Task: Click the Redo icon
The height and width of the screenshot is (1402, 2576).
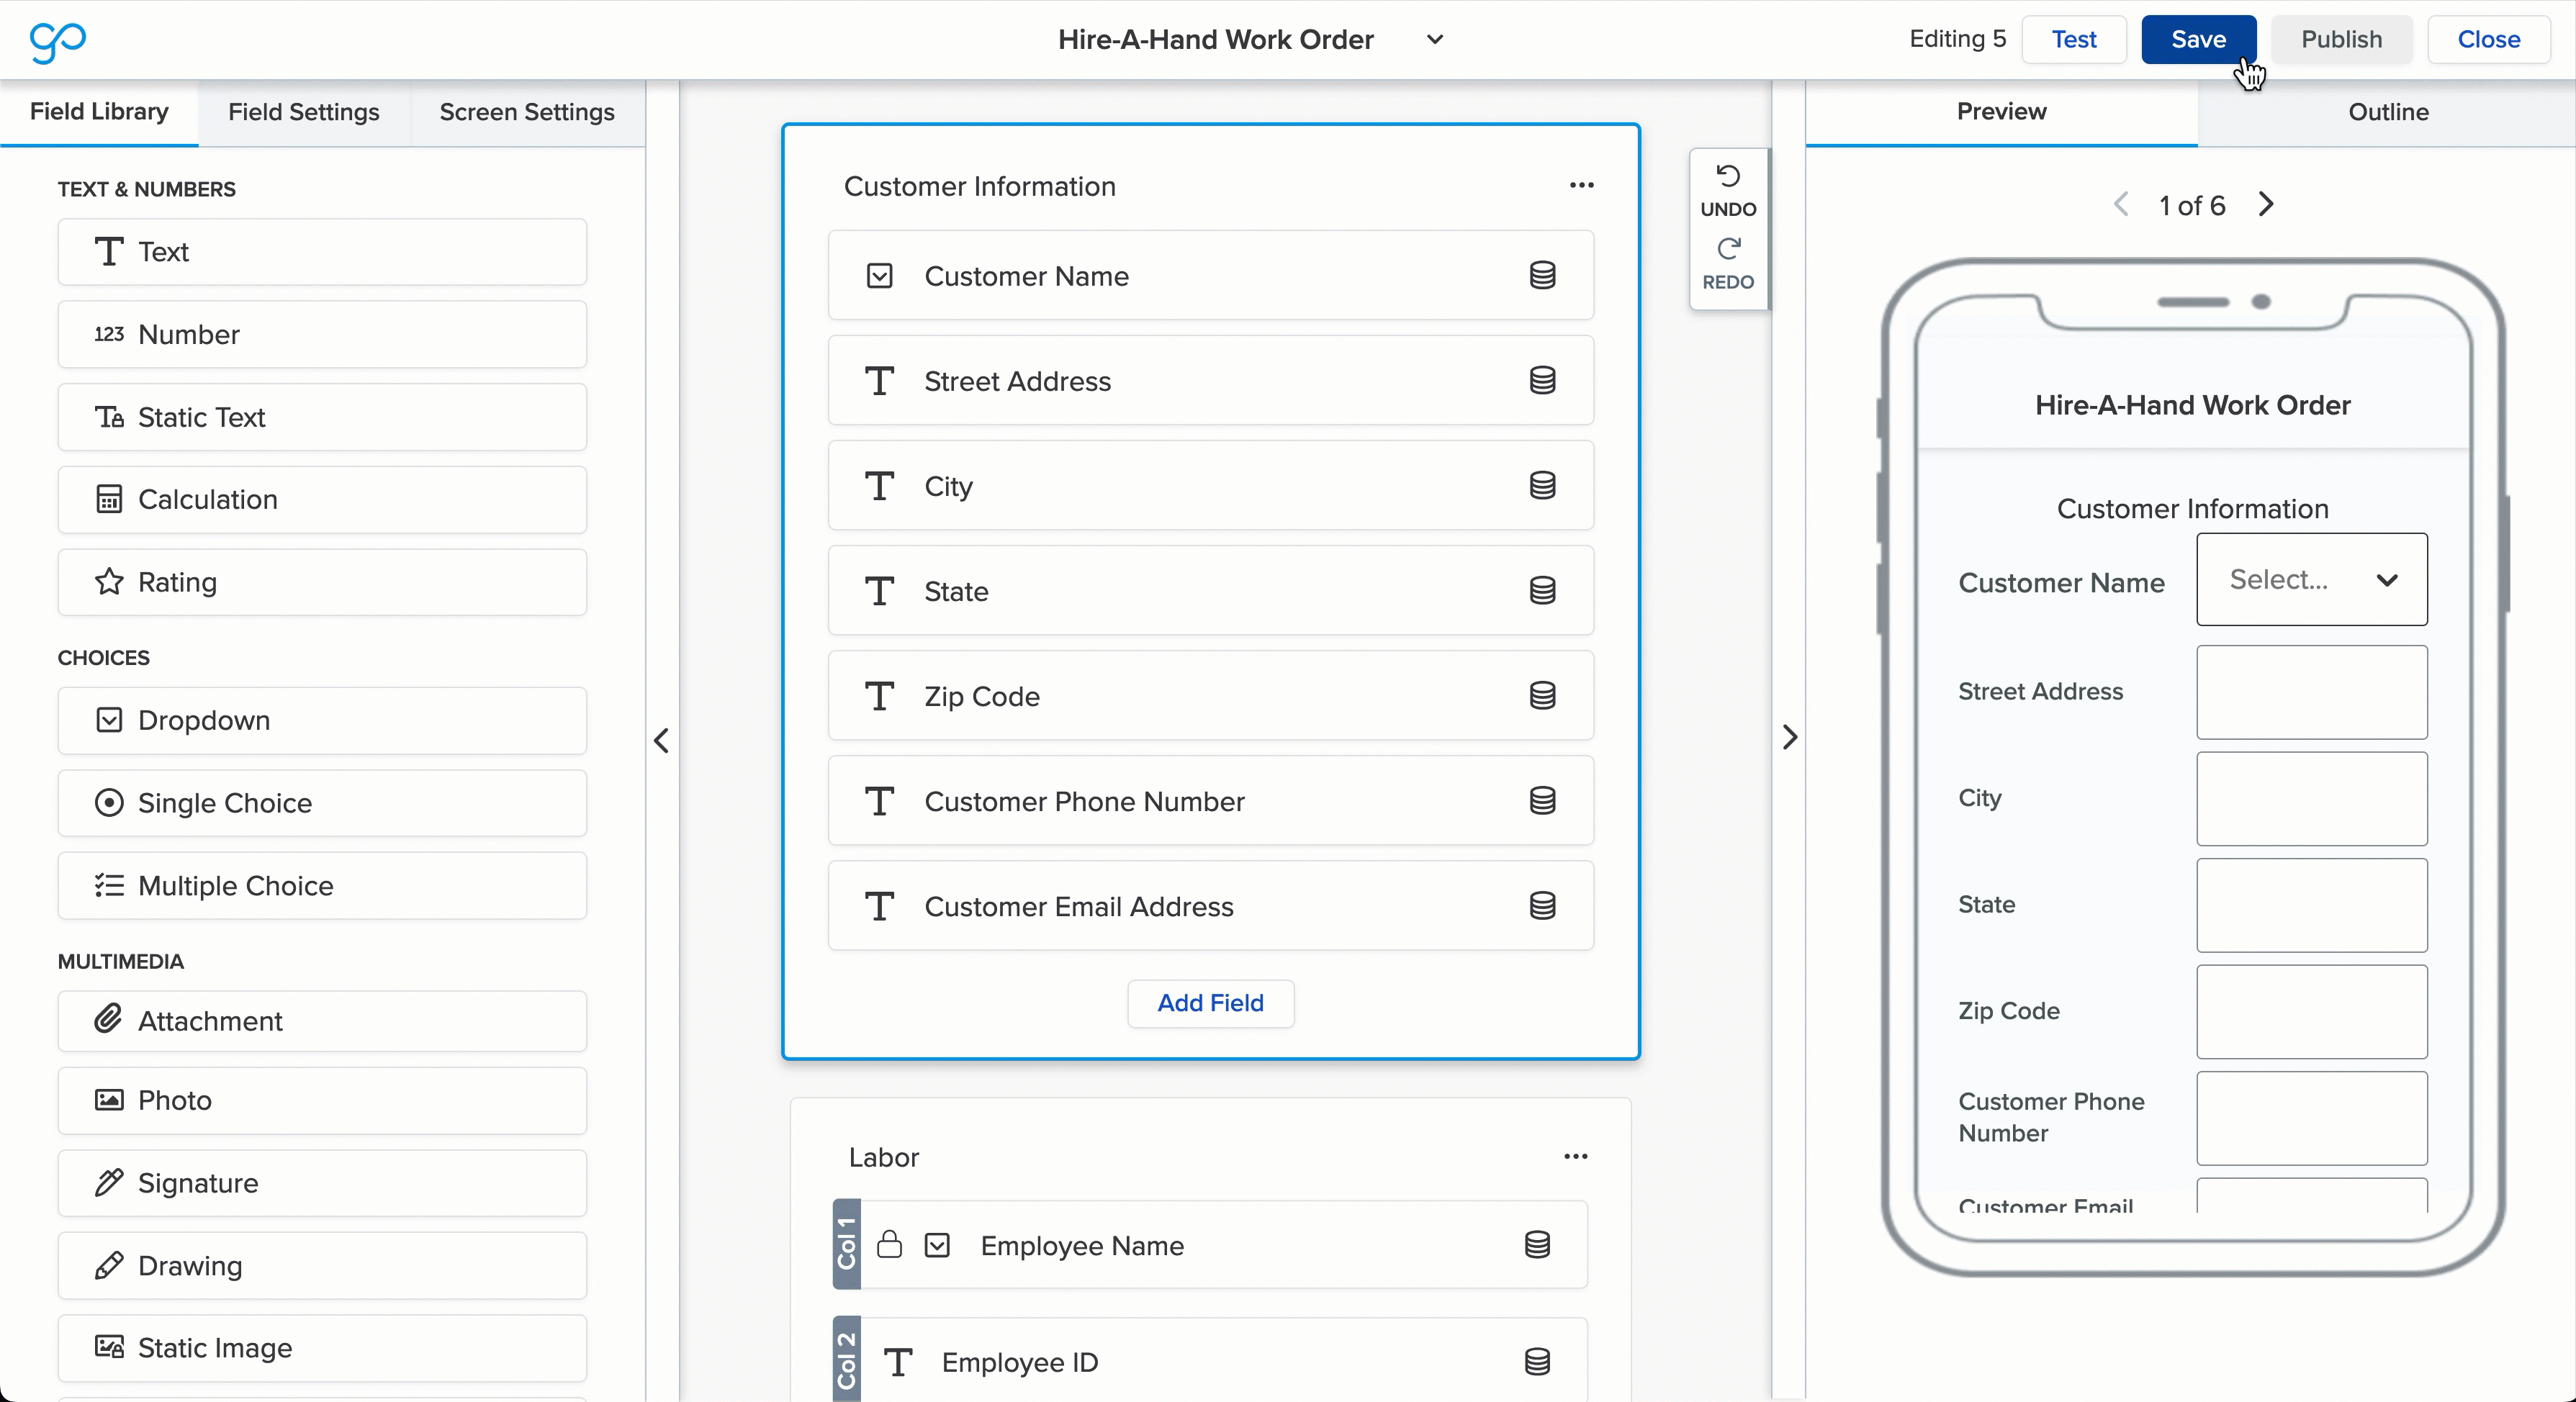Action: click(1728, 249)
